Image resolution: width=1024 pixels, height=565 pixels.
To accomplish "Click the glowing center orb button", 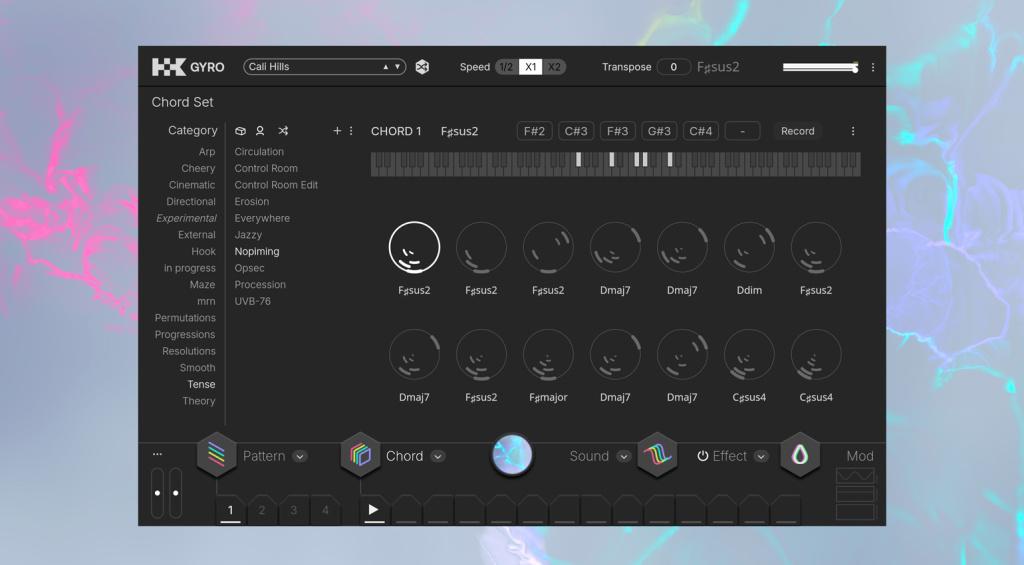I will (512, 456).
